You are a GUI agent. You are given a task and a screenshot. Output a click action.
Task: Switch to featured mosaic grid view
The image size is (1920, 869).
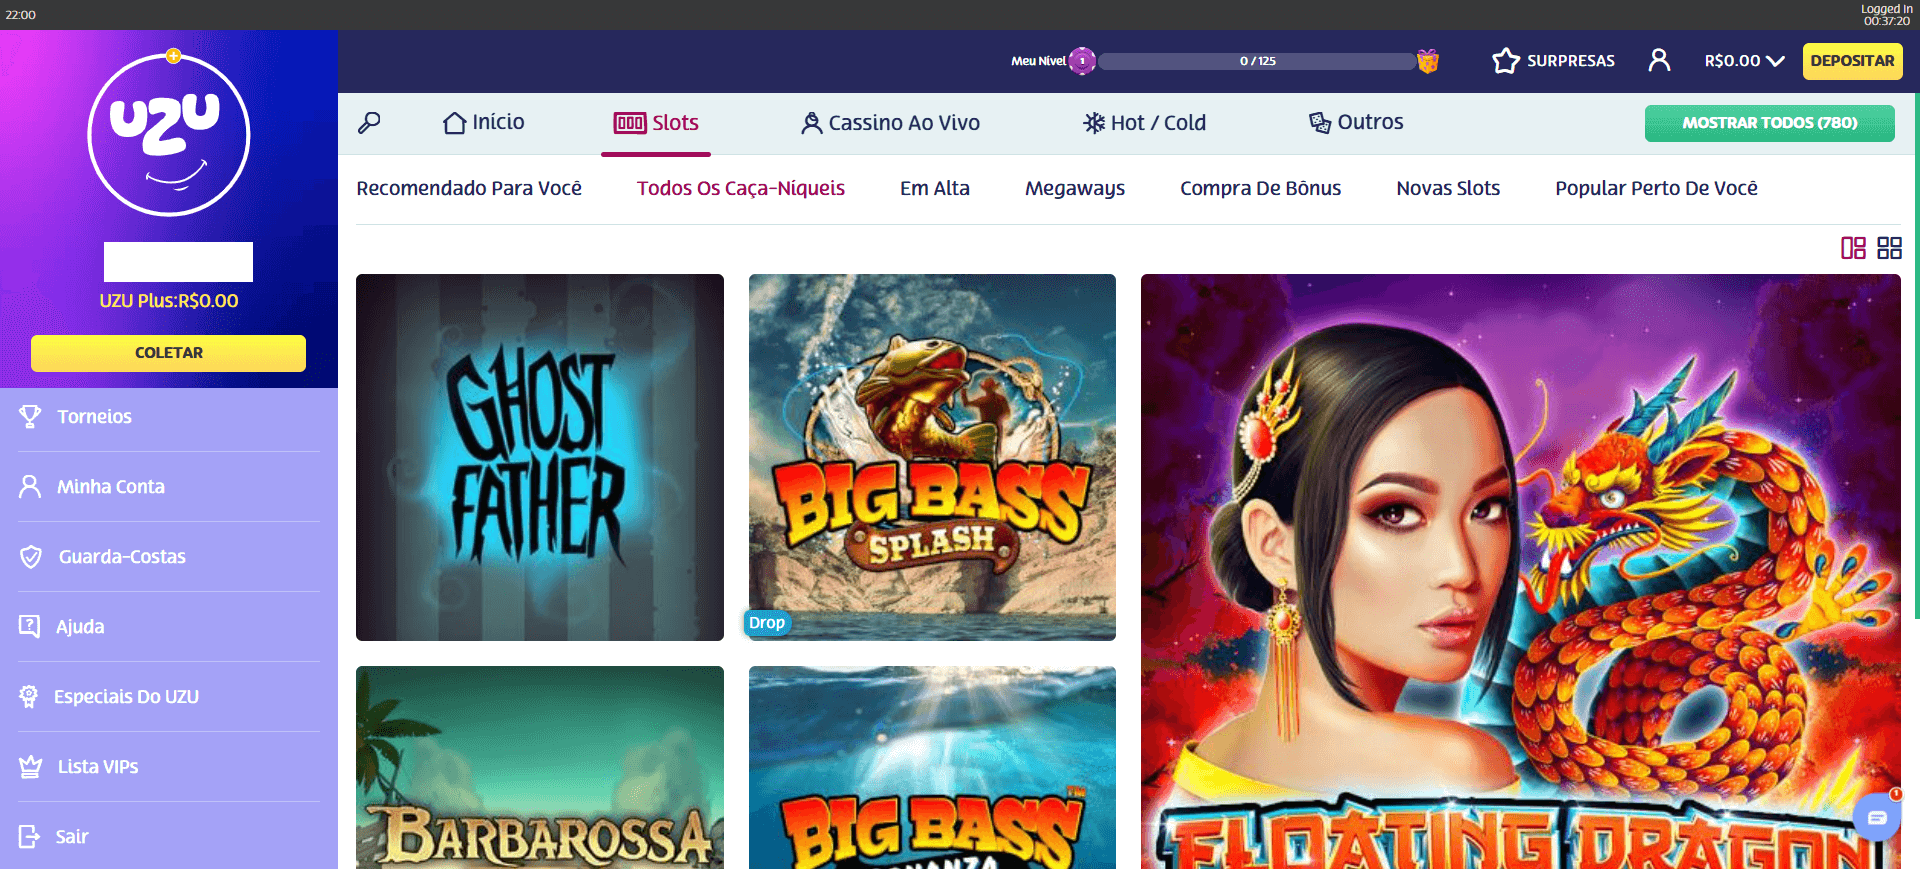(1853, 248)
